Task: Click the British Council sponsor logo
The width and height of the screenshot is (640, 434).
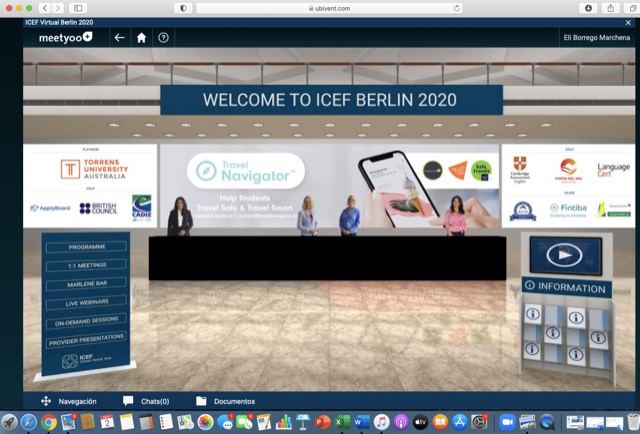Action: point(98,208)
